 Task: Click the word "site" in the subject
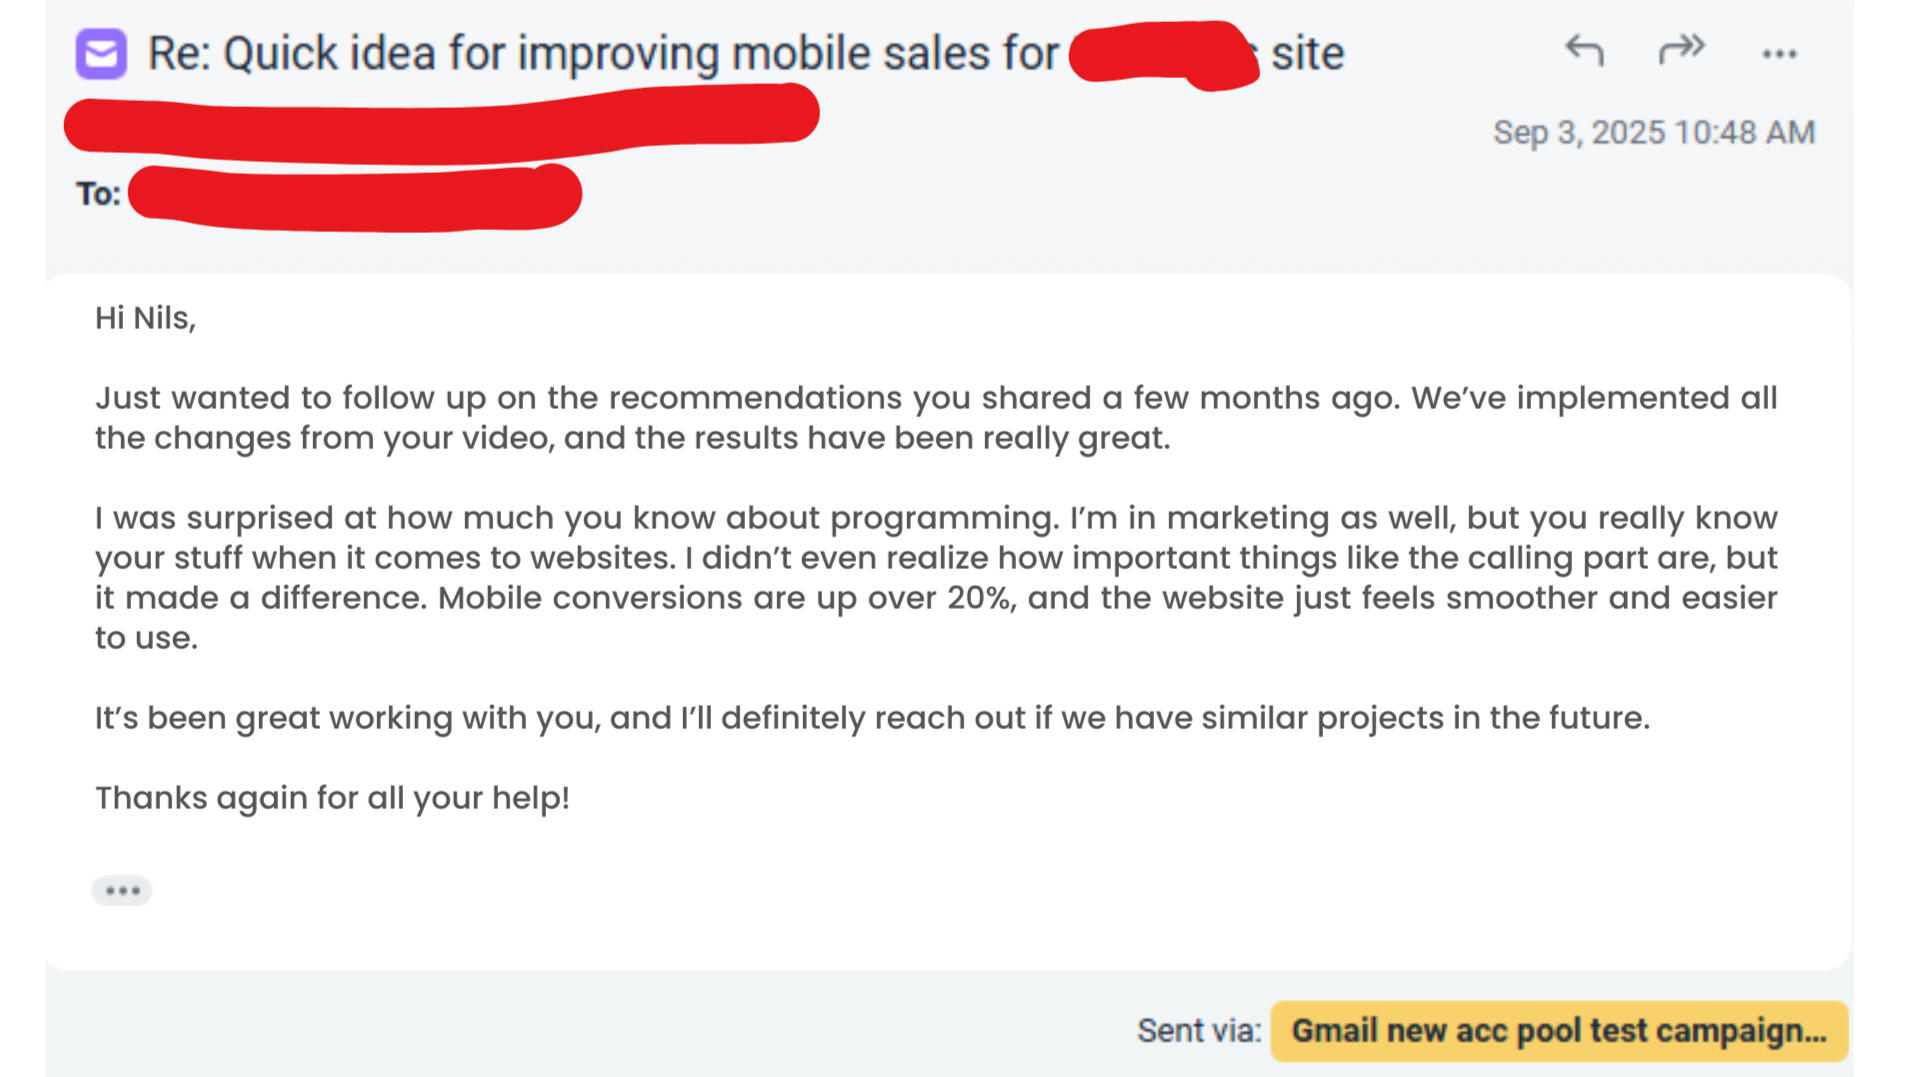pos(1307,54)
